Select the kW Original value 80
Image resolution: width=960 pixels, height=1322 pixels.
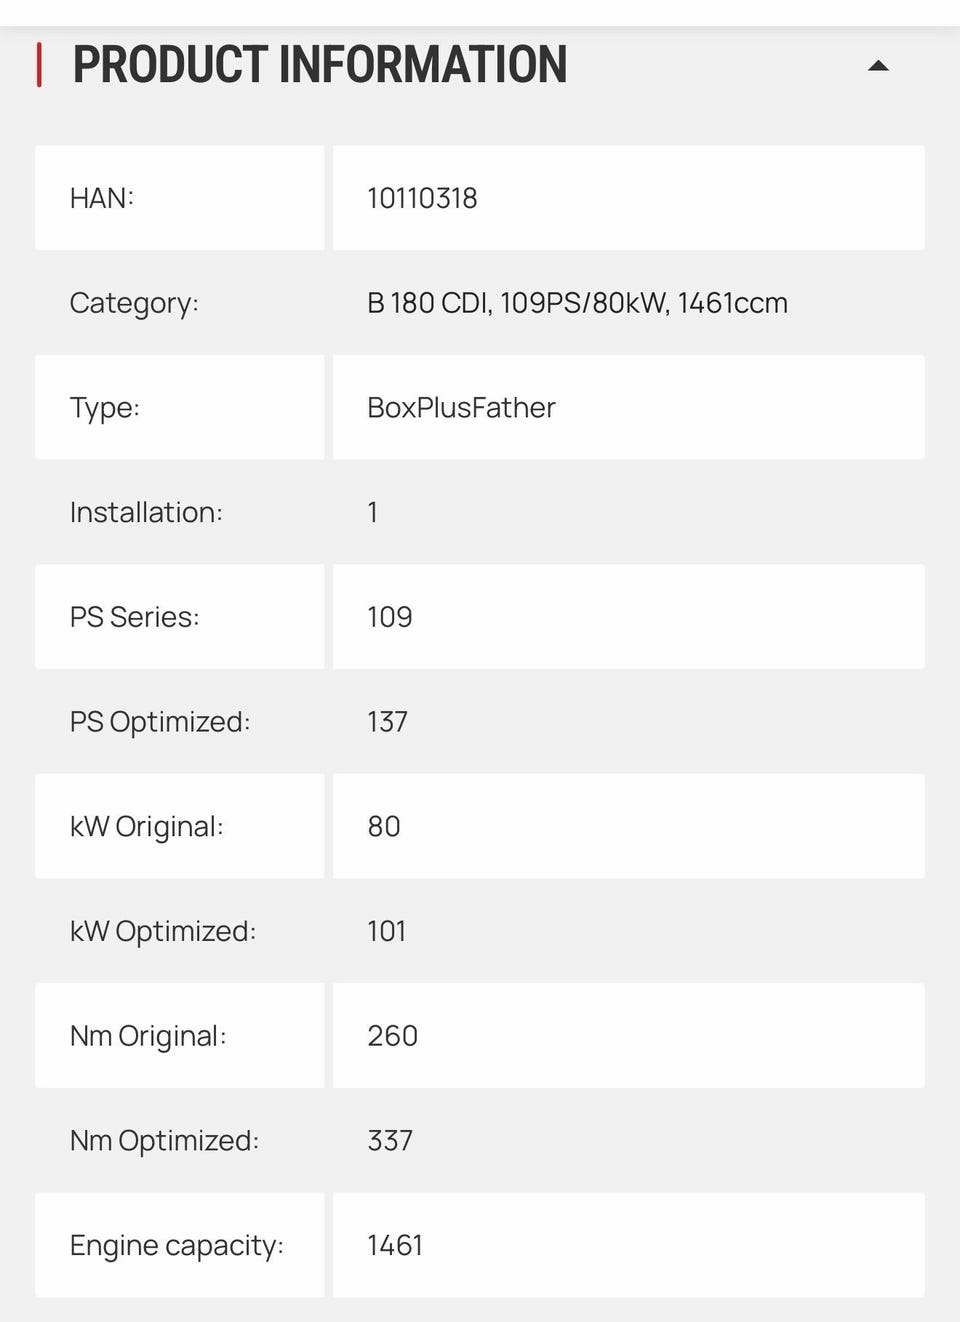coord(384,827)
